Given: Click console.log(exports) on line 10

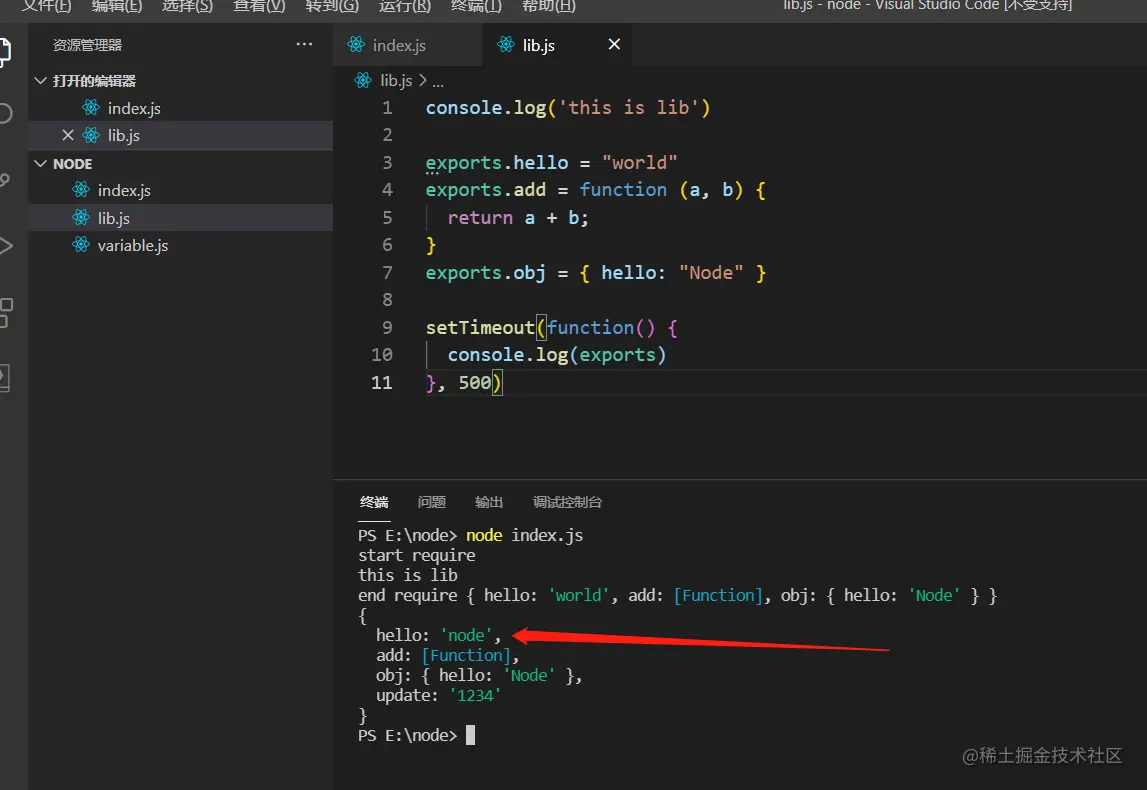Looking at the screenshot, I should 557,355.
